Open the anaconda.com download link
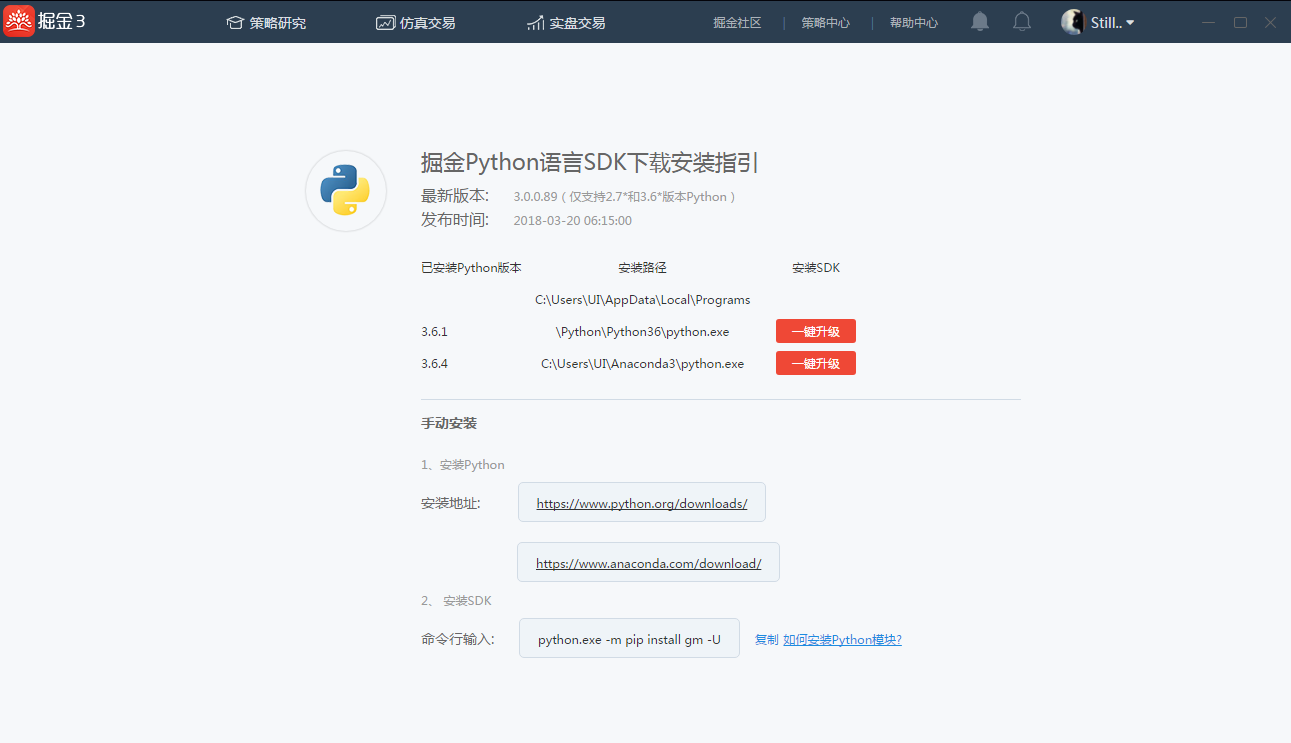This screenshot has width=1291, height=743. pyautogui.click(x=648, y=563)
